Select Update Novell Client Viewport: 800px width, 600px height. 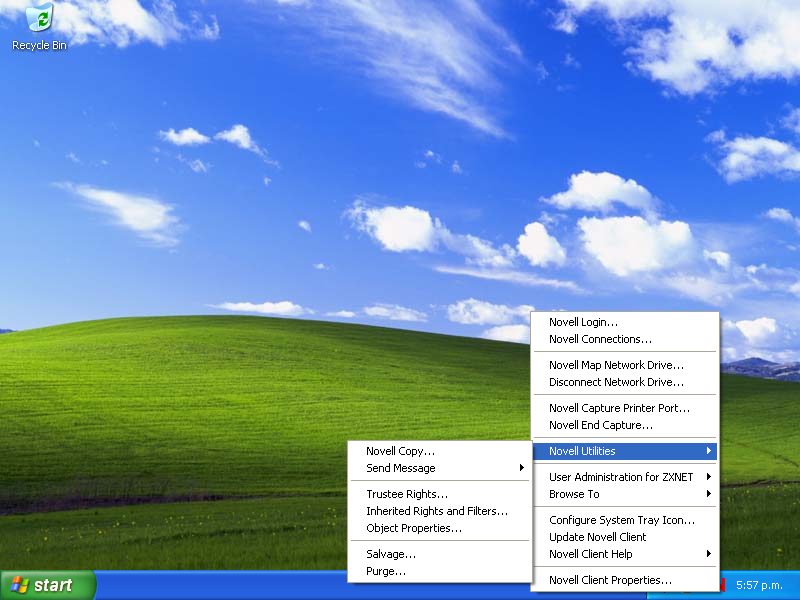624,537
